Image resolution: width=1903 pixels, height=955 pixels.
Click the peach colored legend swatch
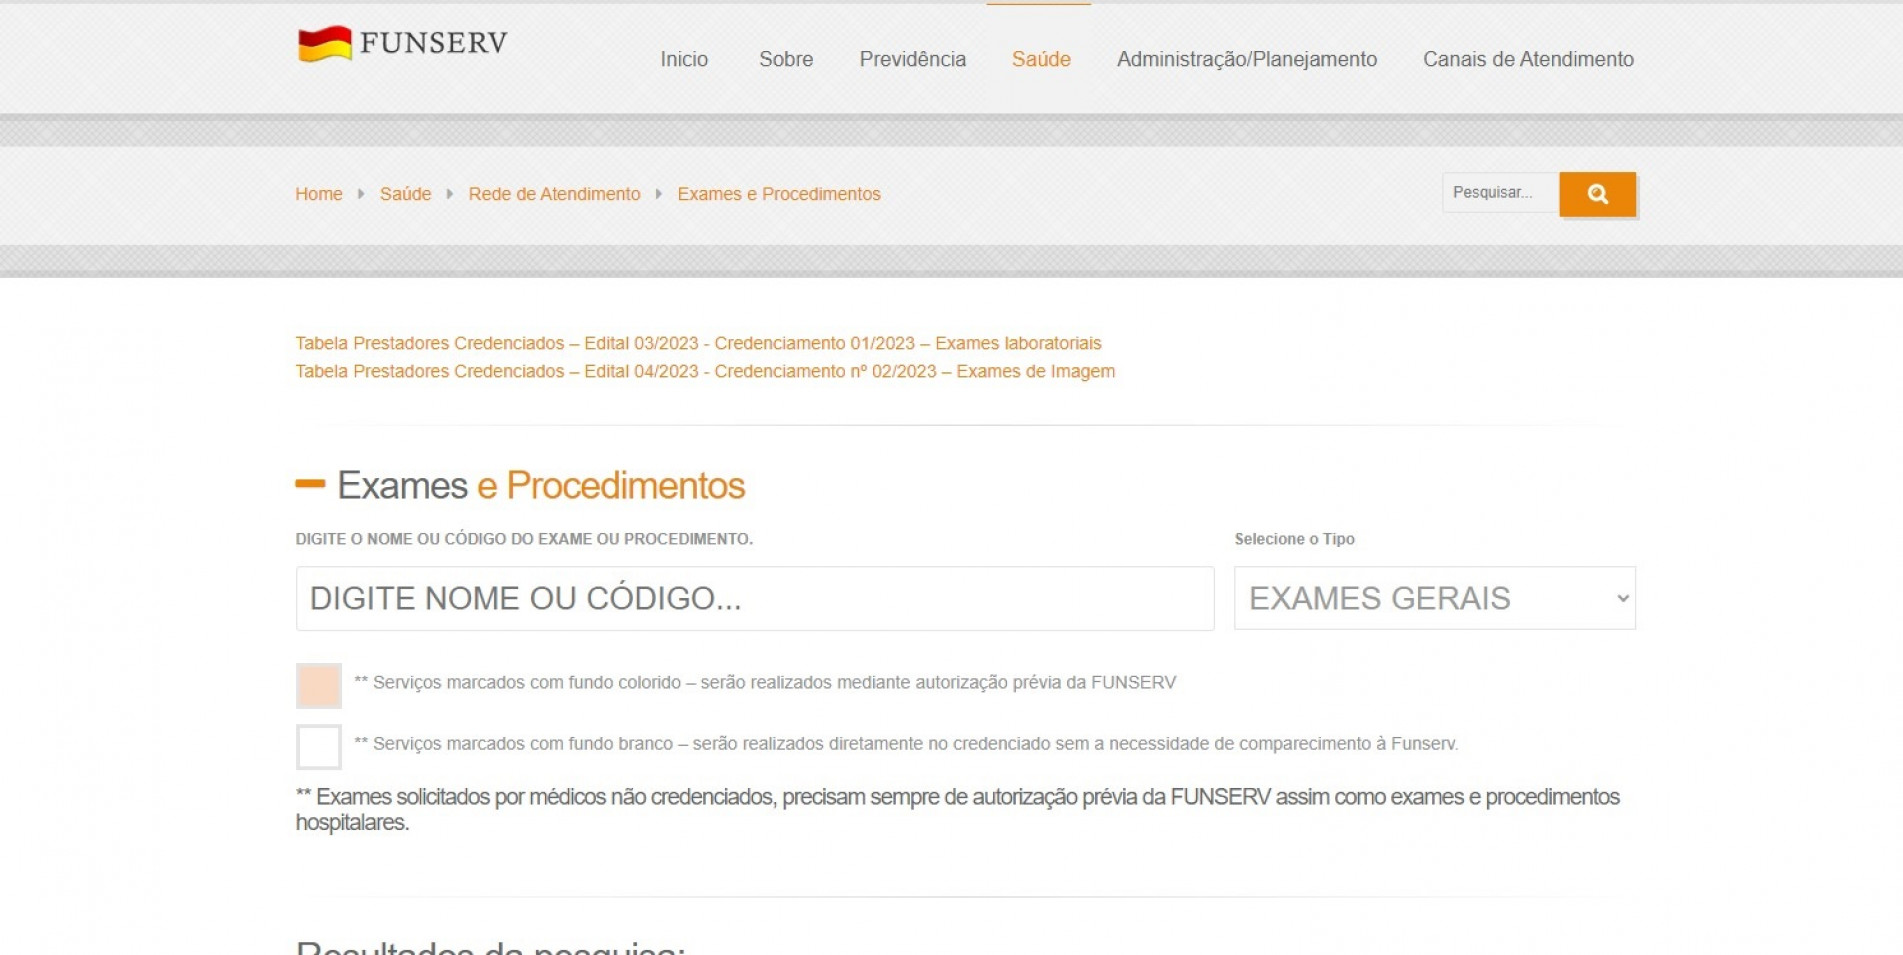(x=319, y=685)
